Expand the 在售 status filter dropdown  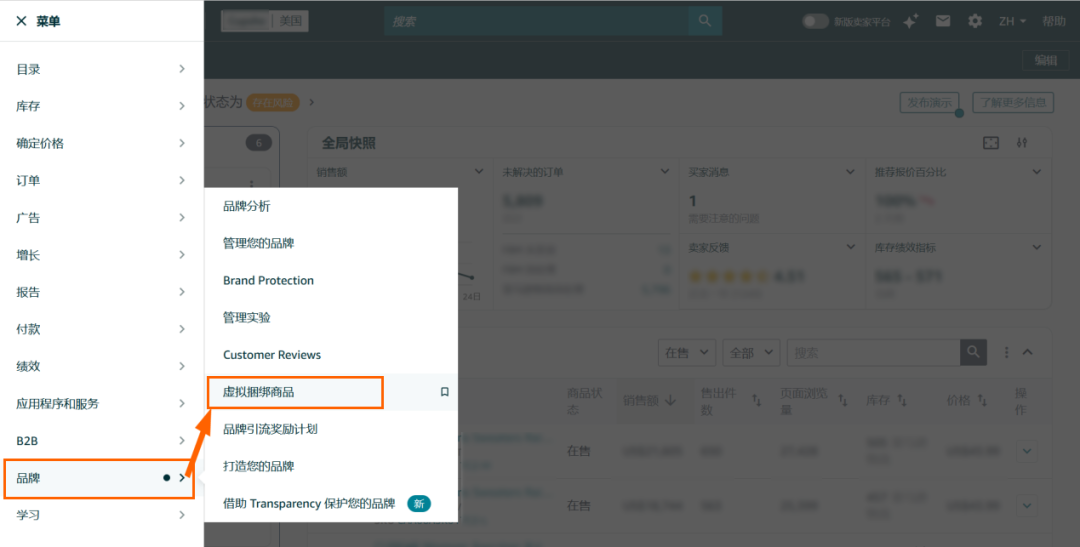click(x=688, y=352)
